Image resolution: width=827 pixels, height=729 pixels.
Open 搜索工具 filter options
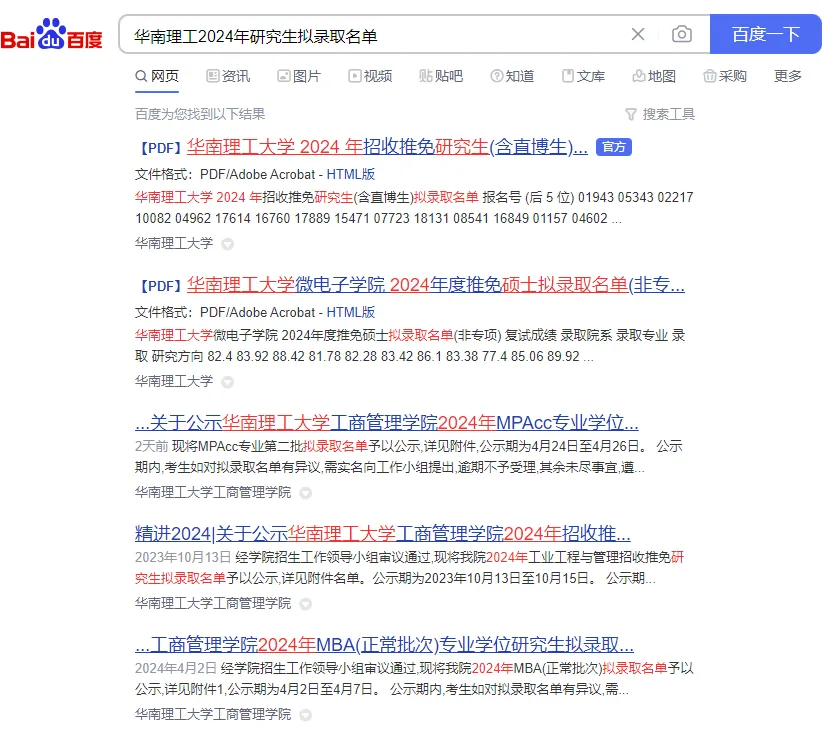click(660, 114)
